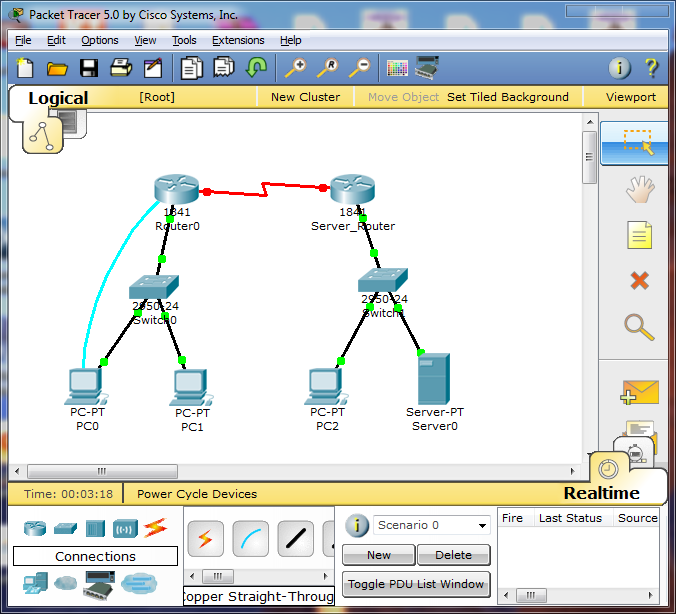
Task: Click the Add Simple PDU envelope
Action: (640, 392)
